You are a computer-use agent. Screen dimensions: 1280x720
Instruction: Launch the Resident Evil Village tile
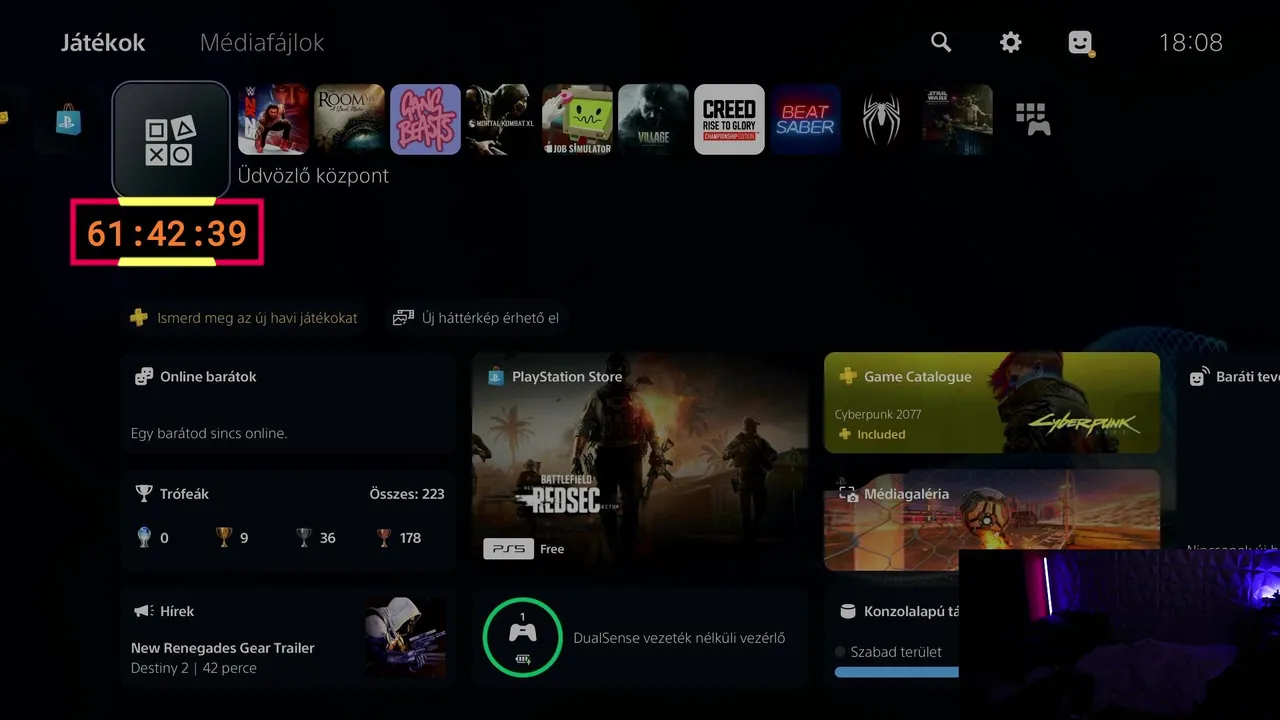654,119
